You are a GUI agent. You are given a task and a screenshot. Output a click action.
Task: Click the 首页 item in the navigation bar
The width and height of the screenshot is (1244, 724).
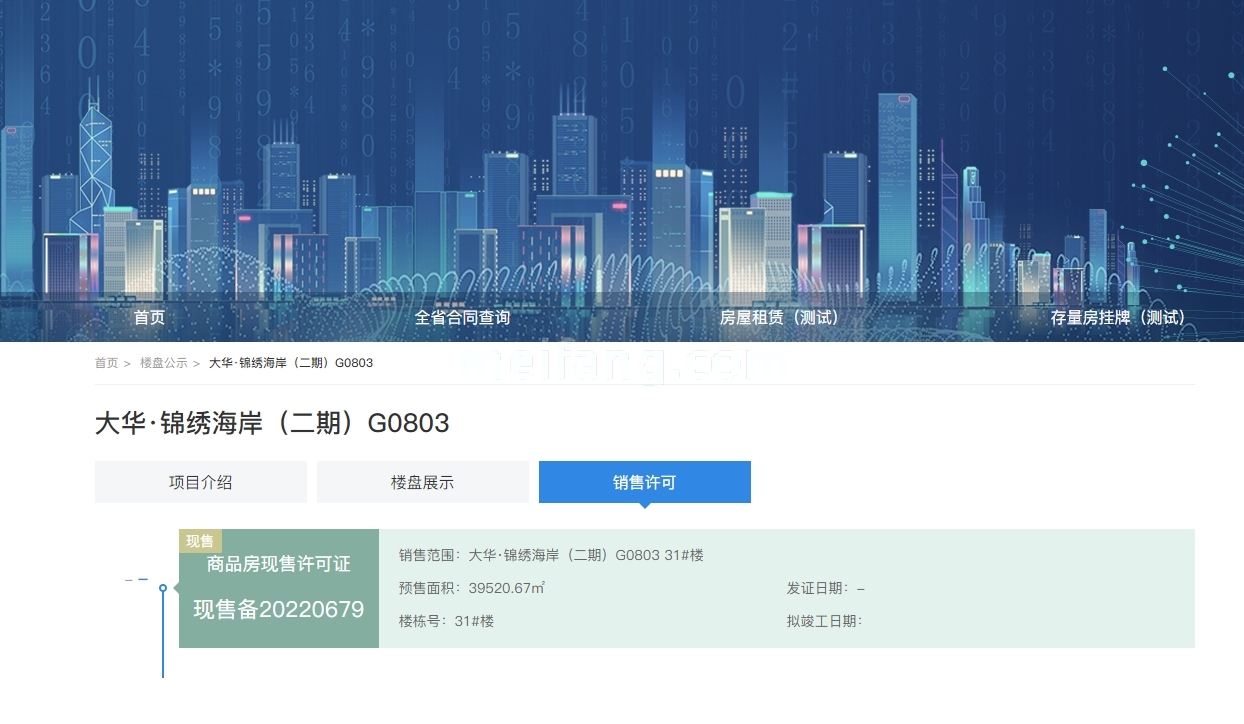pyautogui.click(x=149, y=317)
